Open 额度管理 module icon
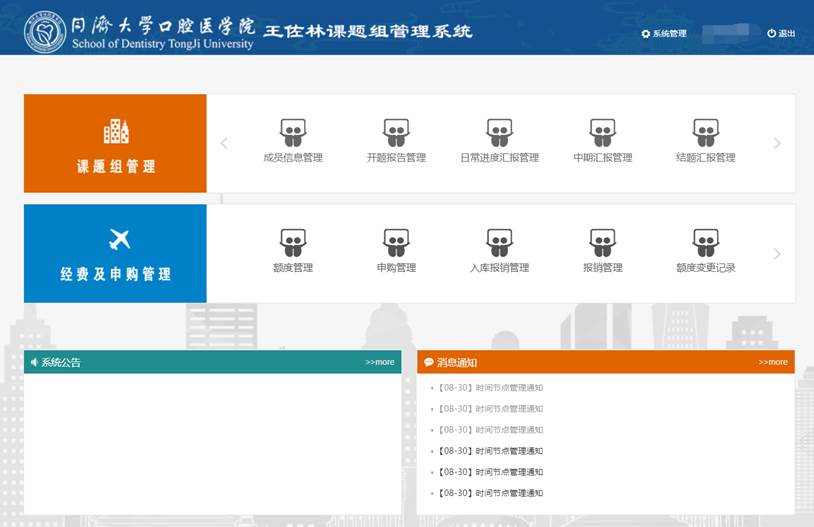Screen dimensions: 814x527 tap(293, 243)
